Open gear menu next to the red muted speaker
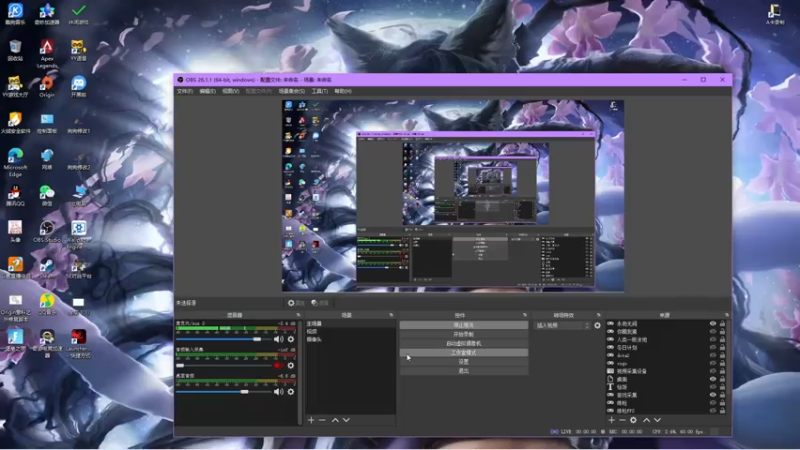Screen dimensions: 800x450 [291, 365]
